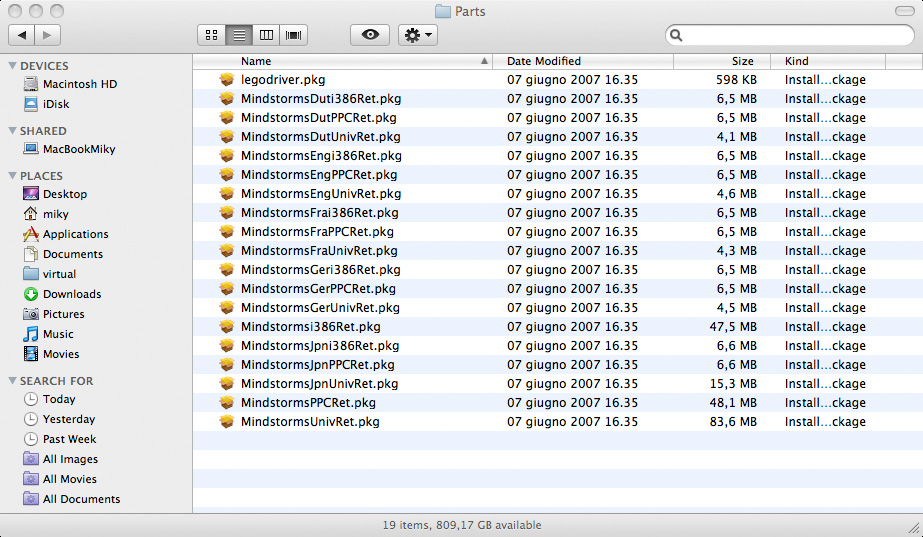Click the Quick Look eye button
This screenshot has height=537, width=923.
click(370, 35)
